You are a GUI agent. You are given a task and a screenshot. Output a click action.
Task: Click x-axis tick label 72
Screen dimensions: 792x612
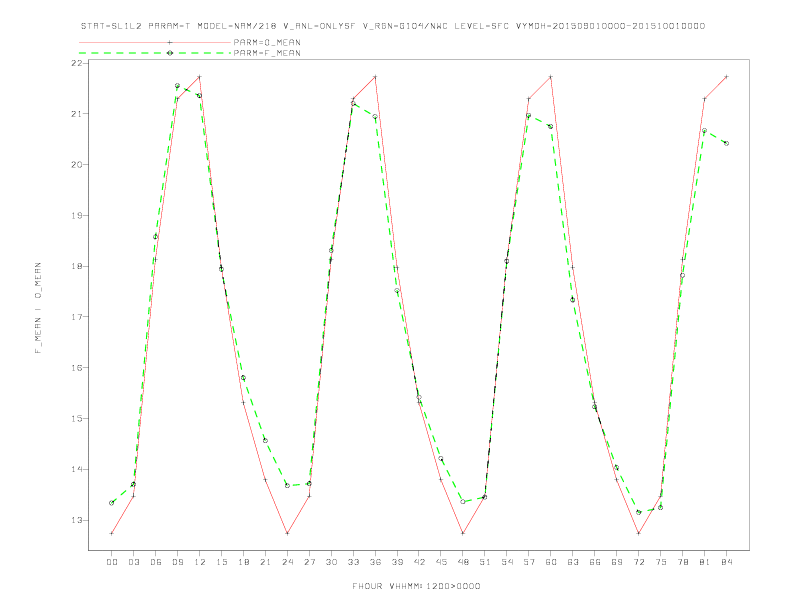(x=639, y=562)
